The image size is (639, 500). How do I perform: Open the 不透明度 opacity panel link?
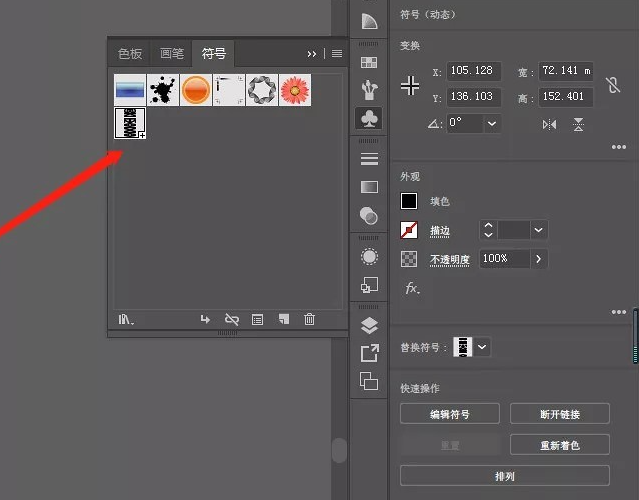(450, 260)
